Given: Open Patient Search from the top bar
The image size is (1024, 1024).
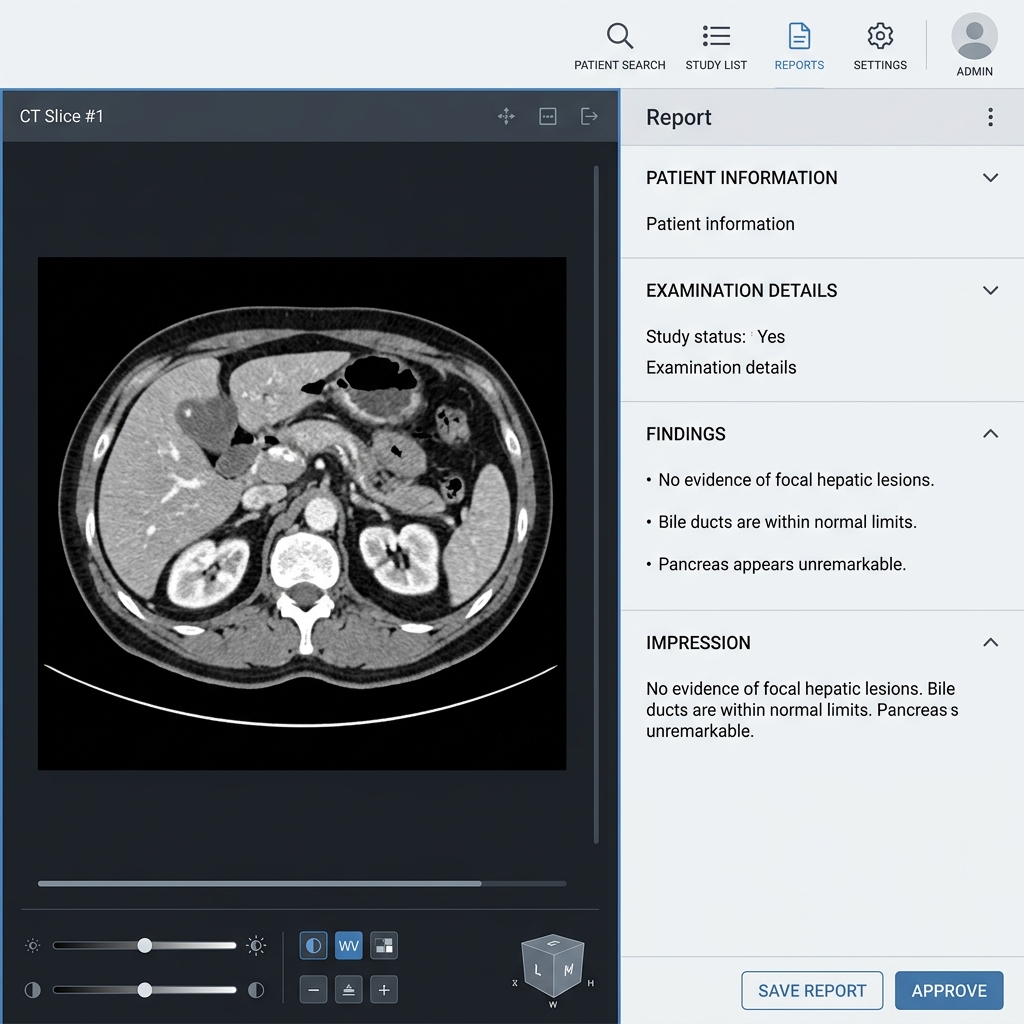Looking at the screenshot, I should (619, 45).
